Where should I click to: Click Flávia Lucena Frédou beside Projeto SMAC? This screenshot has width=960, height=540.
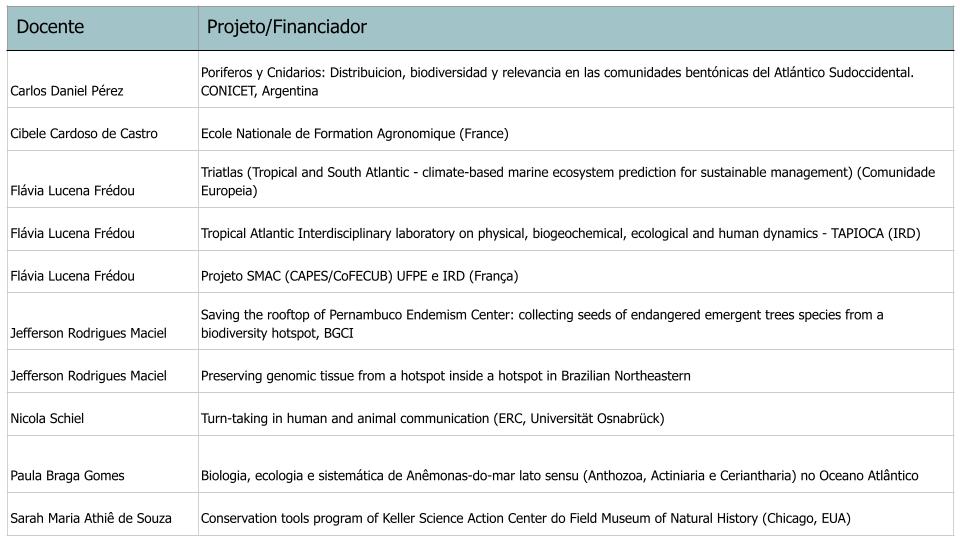[x=72, y=275]
